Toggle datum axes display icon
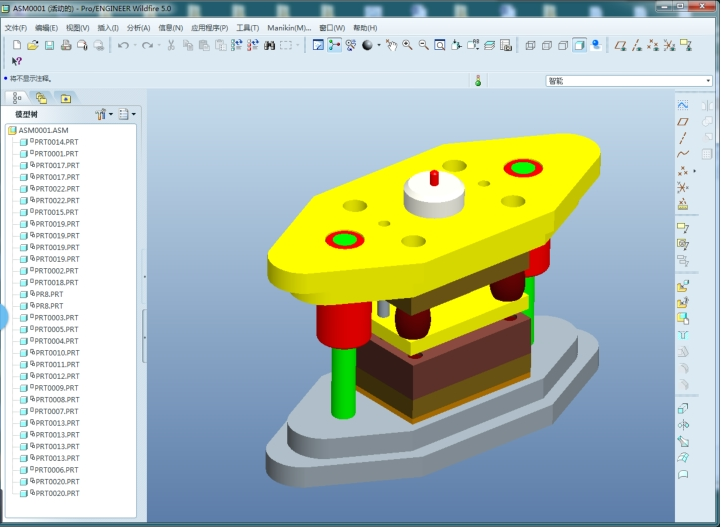The image size is (724, 528). (637, 45)
